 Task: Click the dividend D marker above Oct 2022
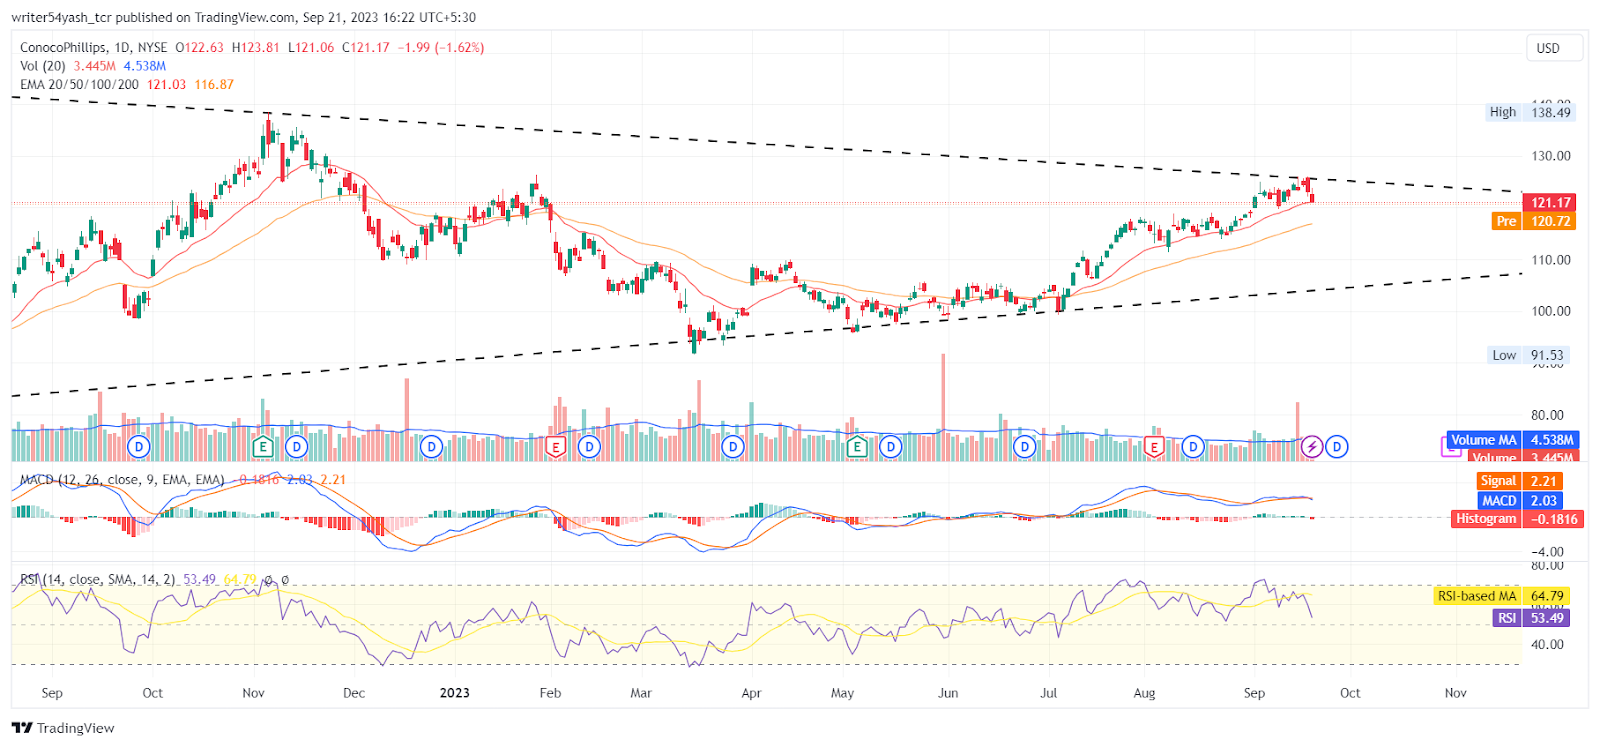pyautogui.click(x=139, y=446)
